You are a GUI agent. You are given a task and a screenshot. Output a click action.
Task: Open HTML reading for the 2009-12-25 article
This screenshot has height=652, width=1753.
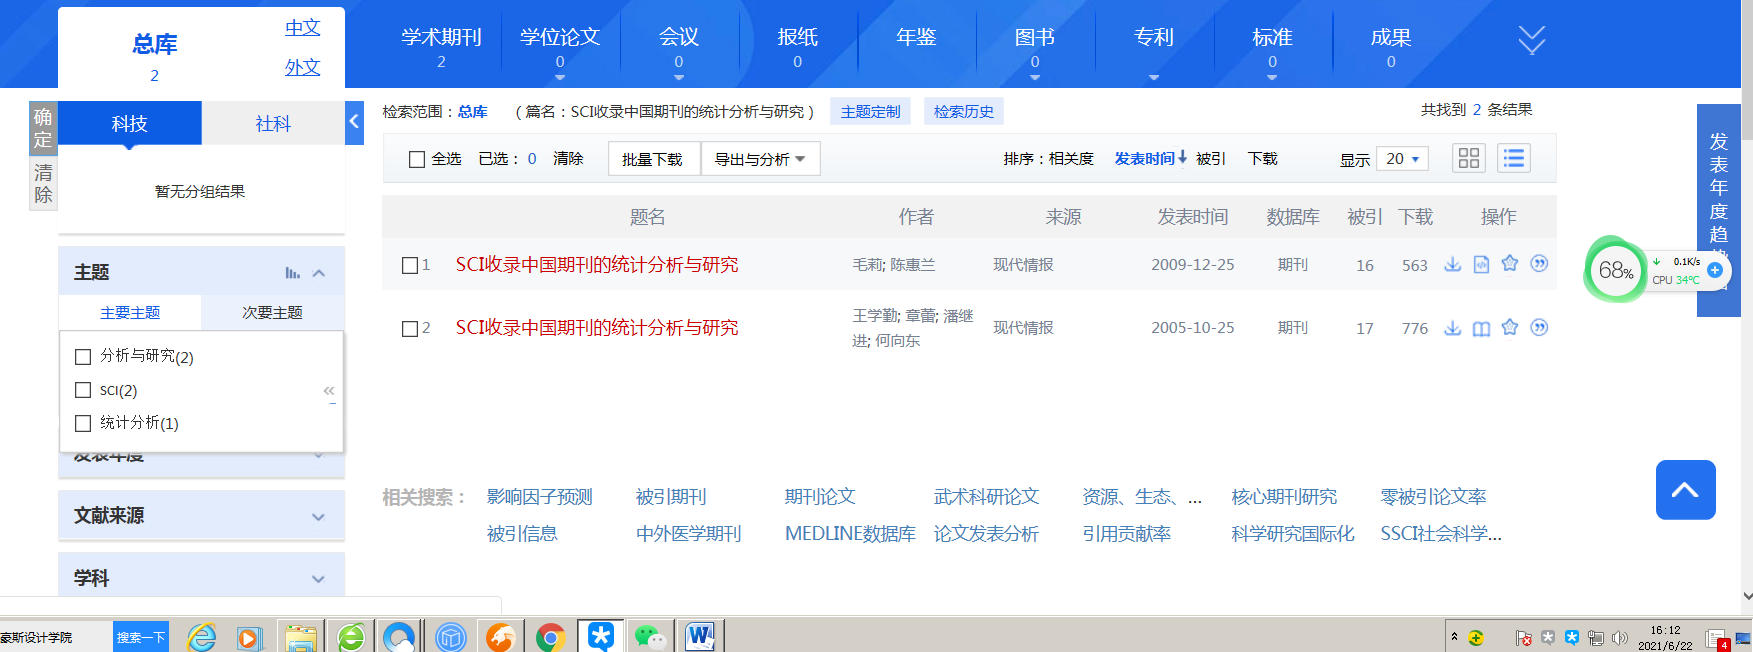1481,264
